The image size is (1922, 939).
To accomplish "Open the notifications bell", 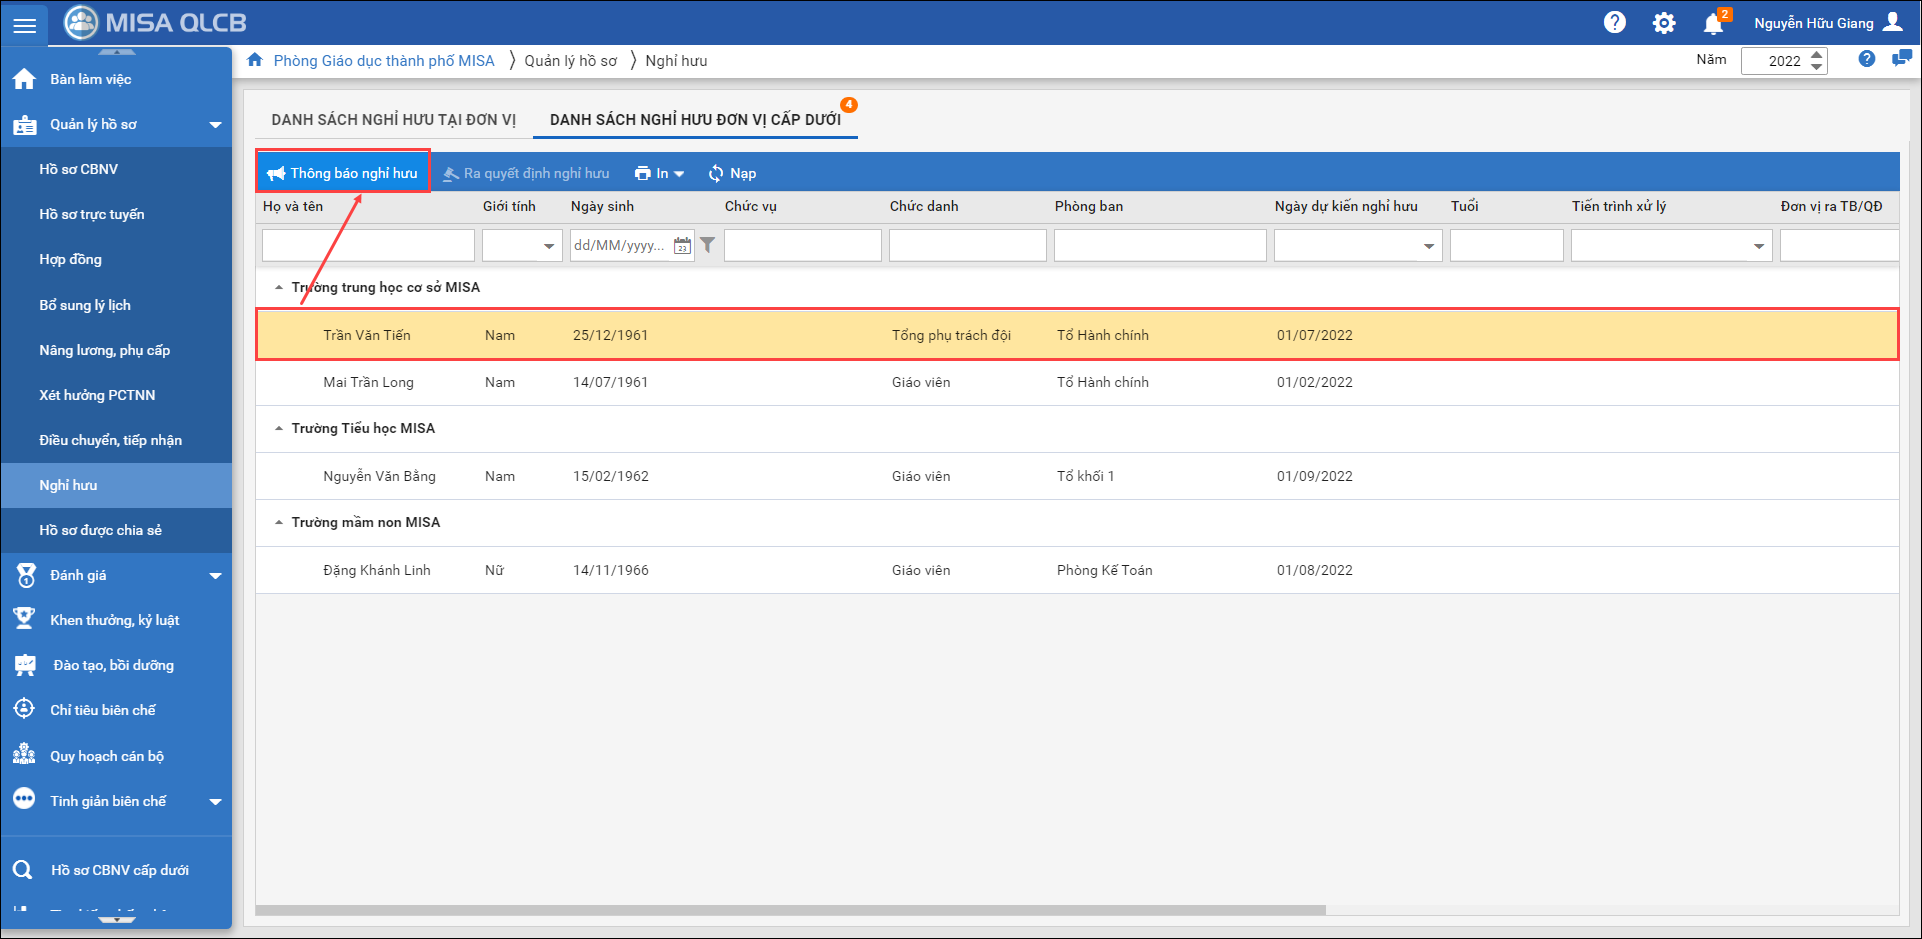I will (x=1713, y=24).
